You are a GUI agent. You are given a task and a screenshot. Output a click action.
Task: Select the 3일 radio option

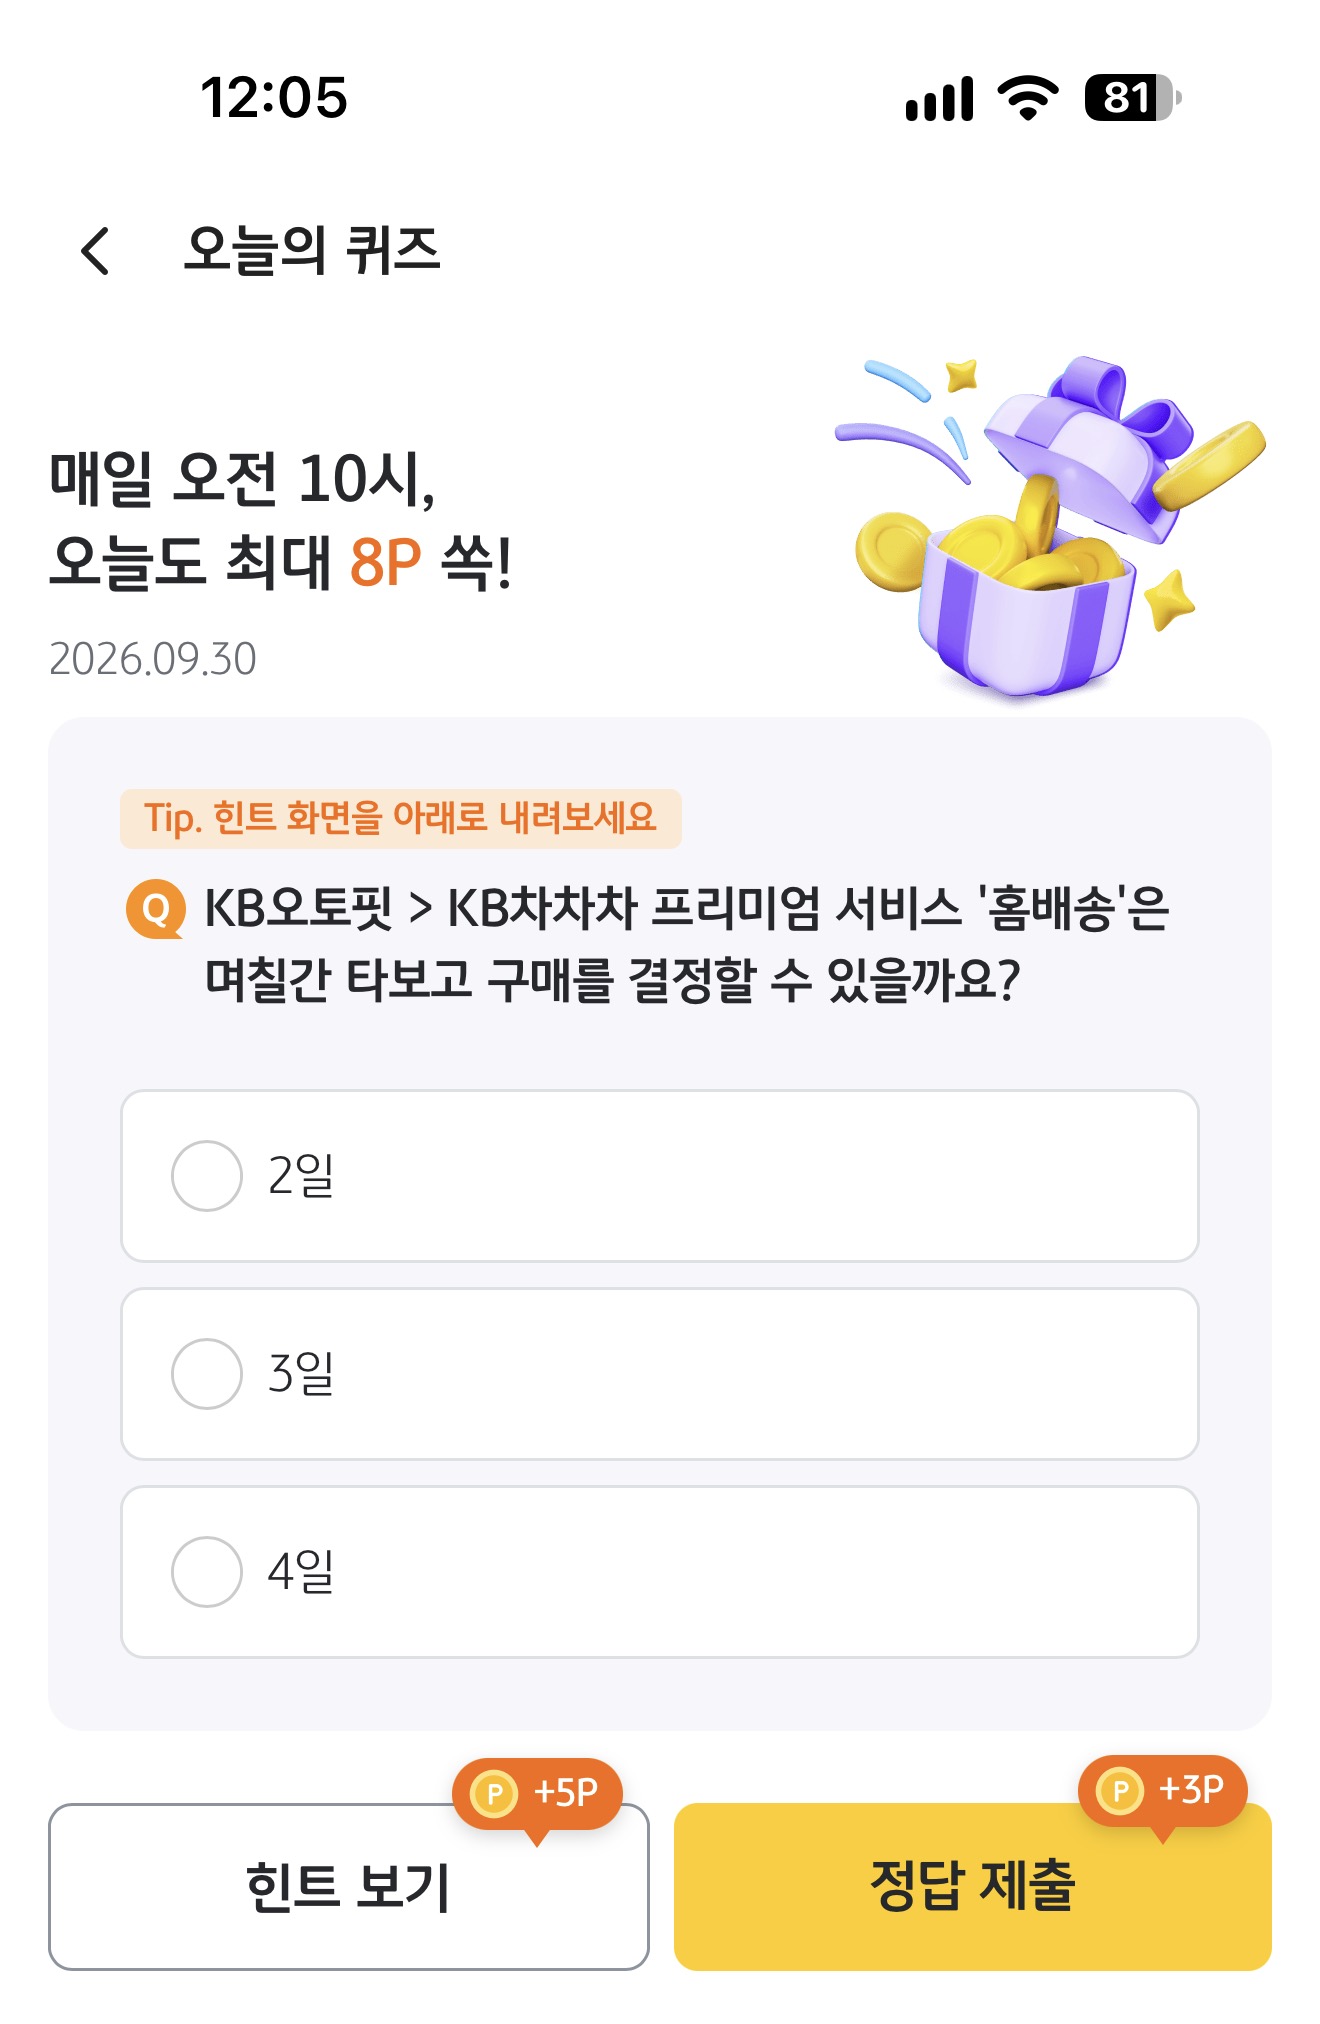click(x=660, y=1374)
